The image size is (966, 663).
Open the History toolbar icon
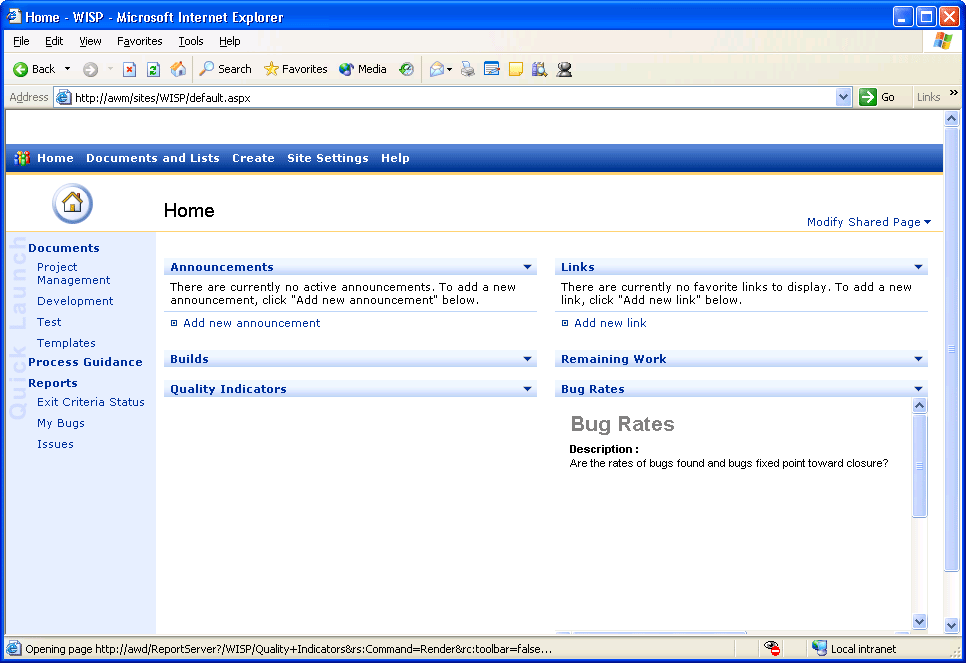pos(406,69)
